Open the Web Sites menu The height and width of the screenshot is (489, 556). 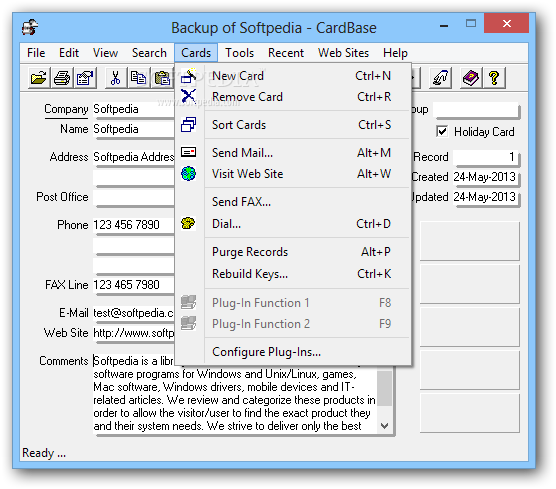point(343,53)
